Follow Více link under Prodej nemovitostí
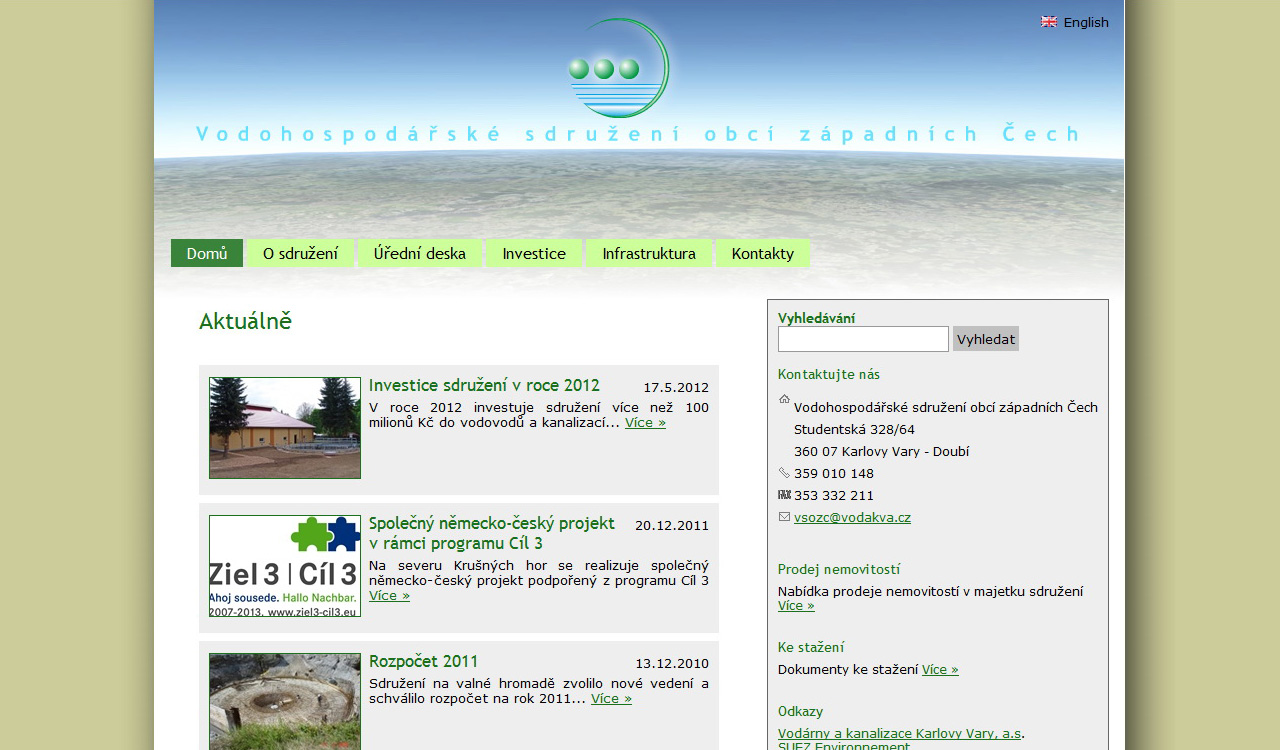This screenshot has height=750, width=1280. tap(796, 606)
